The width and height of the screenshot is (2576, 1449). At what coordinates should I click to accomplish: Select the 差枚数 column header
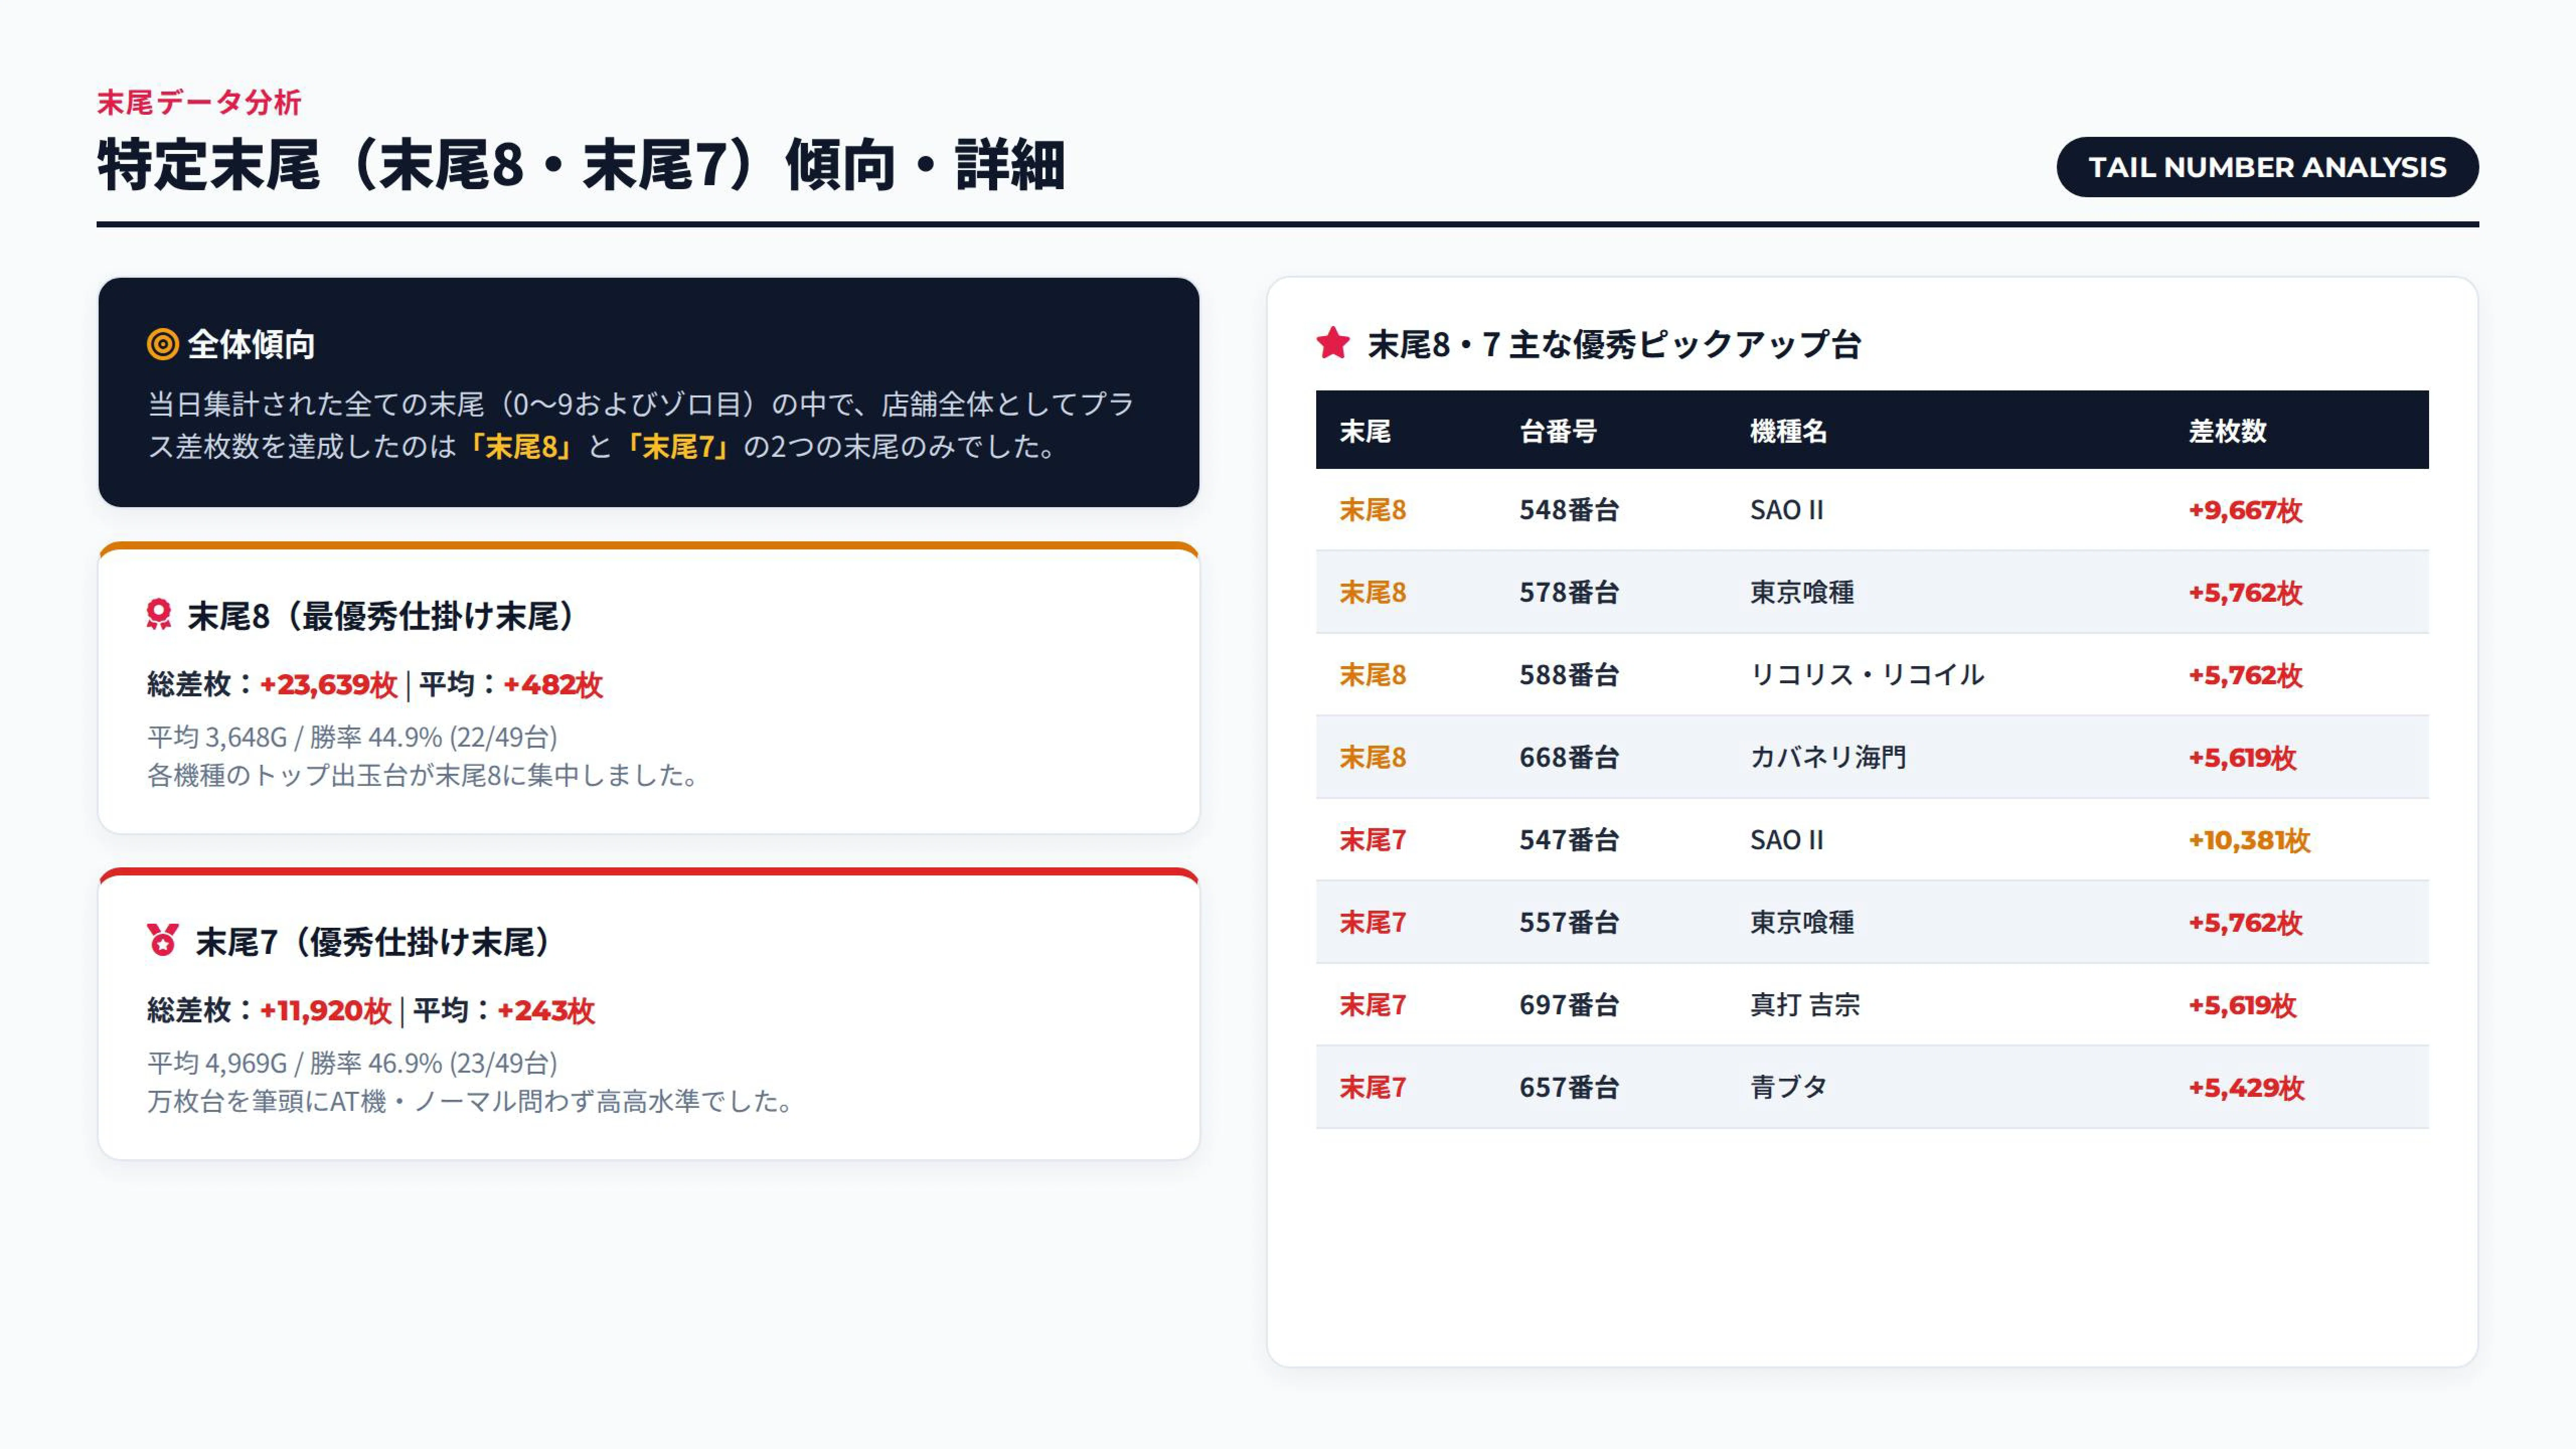pyautogui.click(x=2227, y=431)
